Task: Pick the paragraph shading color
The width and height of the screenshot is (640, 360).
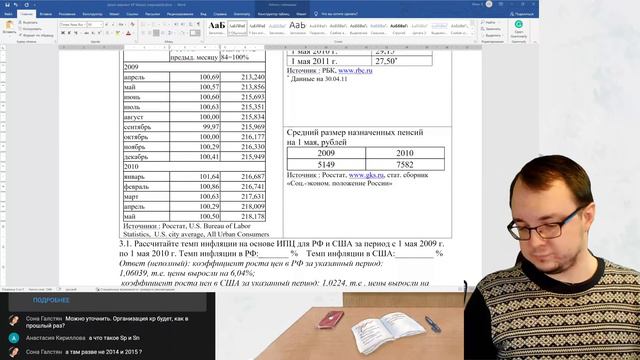Action: click(x=182, y=33)
